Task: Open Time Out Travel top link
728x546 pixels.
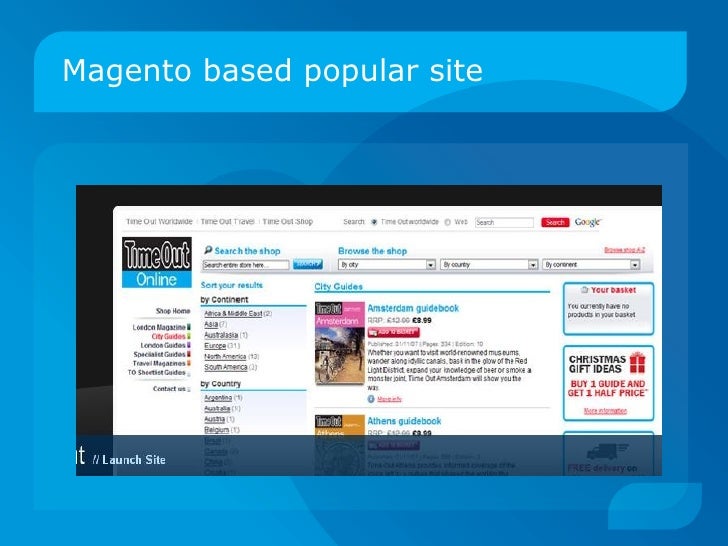Action: [228, 221]
